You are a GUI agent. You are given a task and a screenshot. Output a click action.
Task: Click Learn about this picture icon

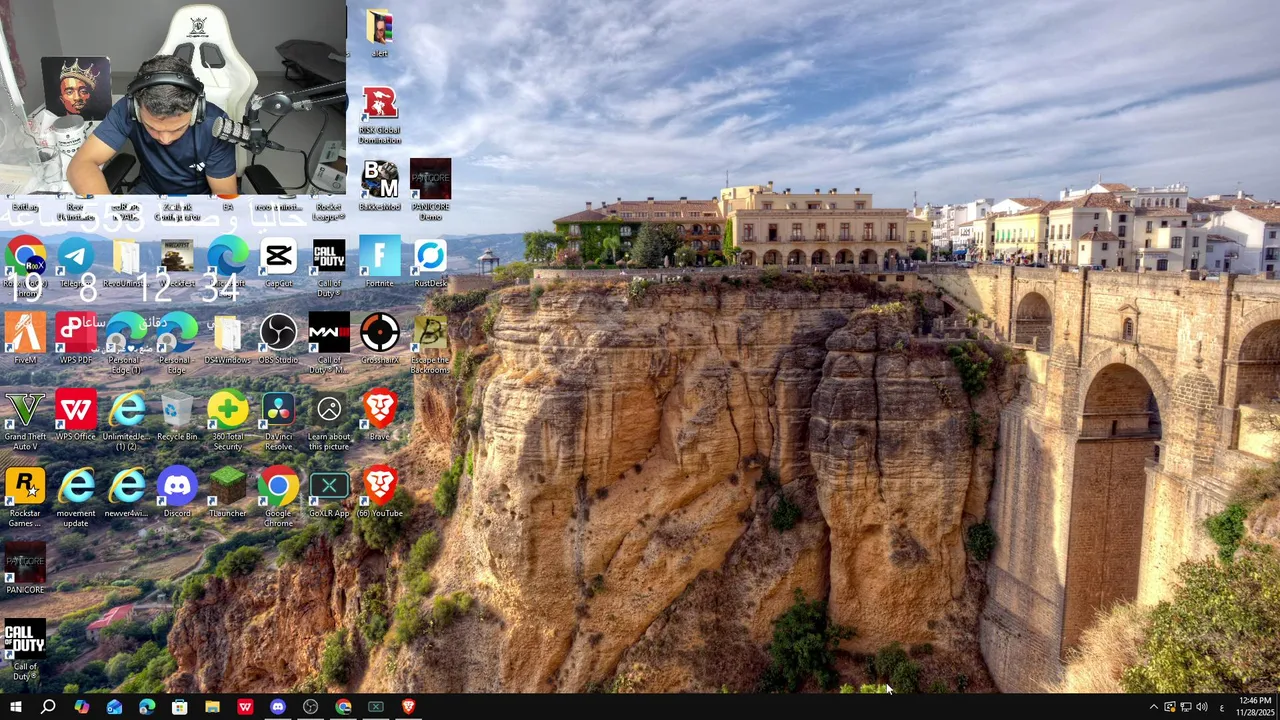pos(329,421)
